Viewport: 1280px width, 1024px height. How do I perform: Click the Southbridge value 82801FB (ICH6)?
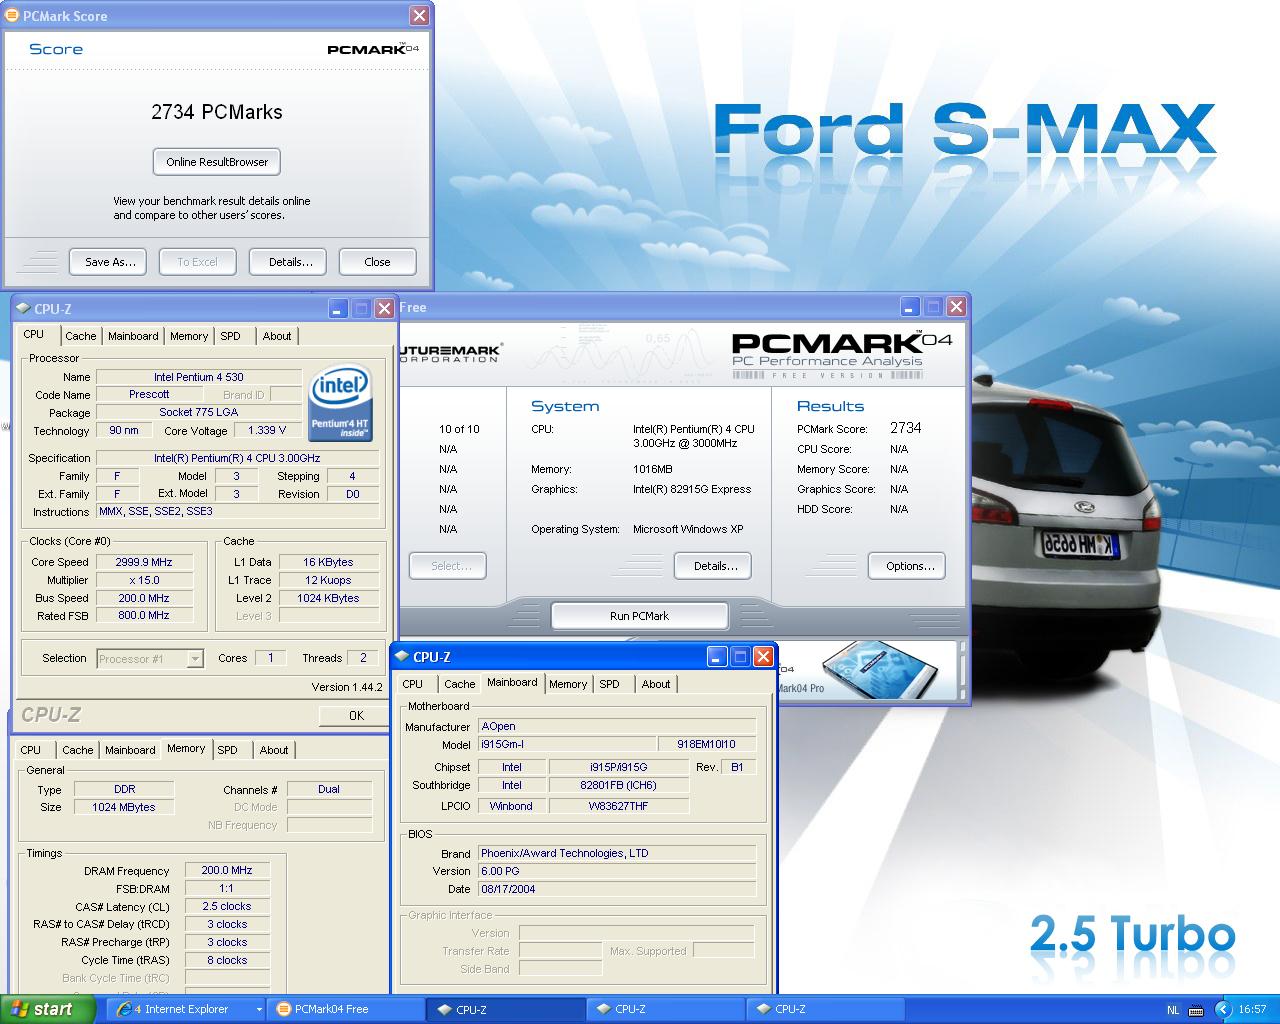(618, 785)
